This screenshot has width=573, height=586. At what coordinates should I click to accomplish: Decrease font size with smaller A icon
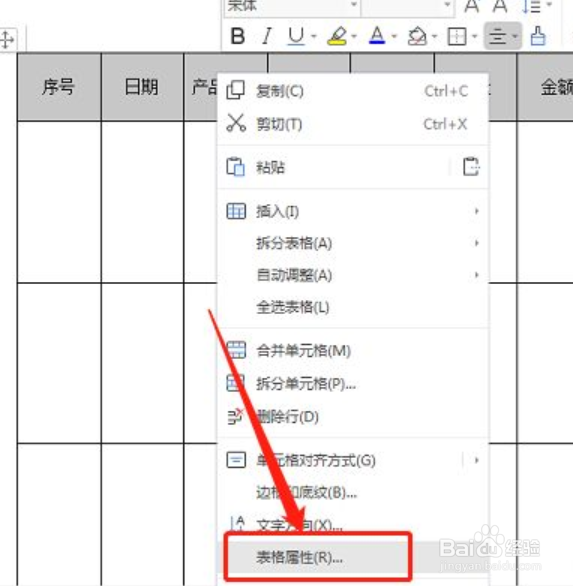(x=500, y=6)
